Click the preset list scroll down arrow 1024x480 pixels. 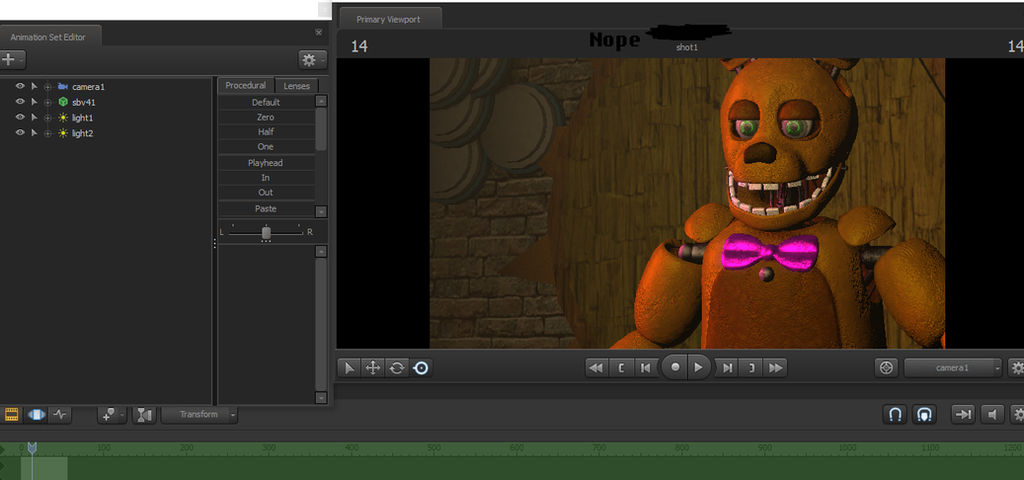(x=321, y=212)
